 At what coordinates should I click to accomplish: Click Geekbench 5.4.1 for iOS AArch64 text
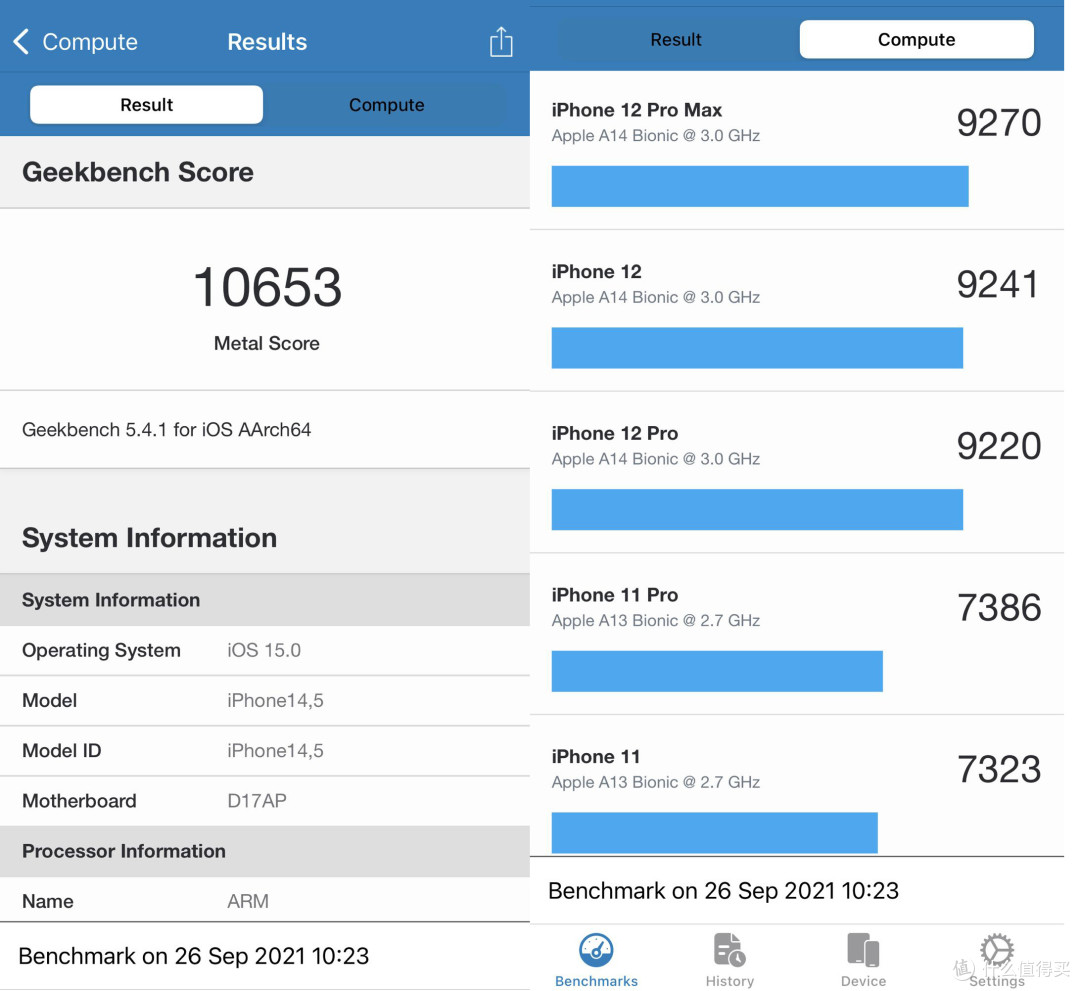[x=167, y=430]
